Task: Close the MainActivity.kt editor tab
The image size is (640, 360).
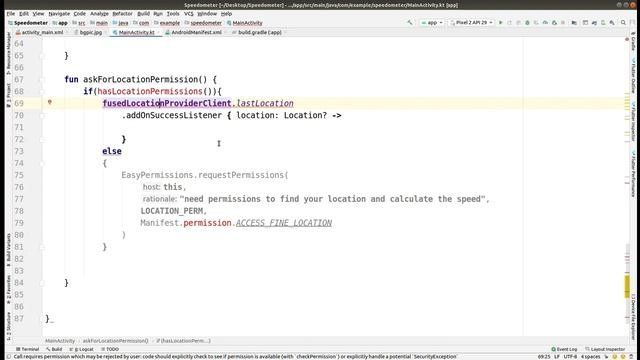Action: coord(159,32)
